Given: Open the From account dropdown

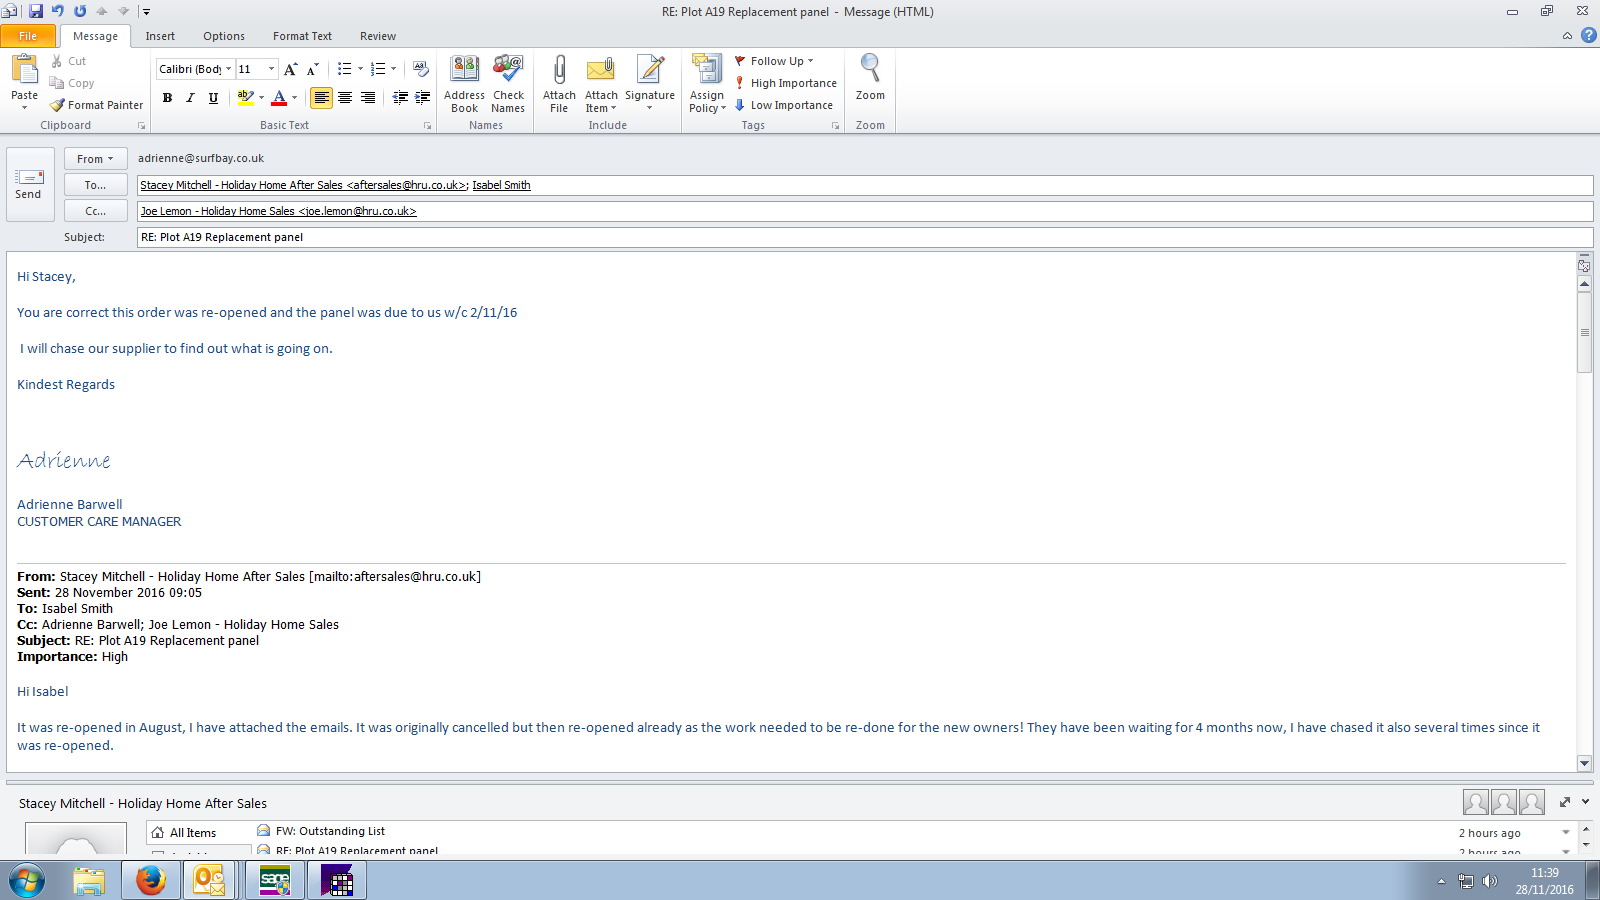Looking at the screenshot, I should [95, 159].
